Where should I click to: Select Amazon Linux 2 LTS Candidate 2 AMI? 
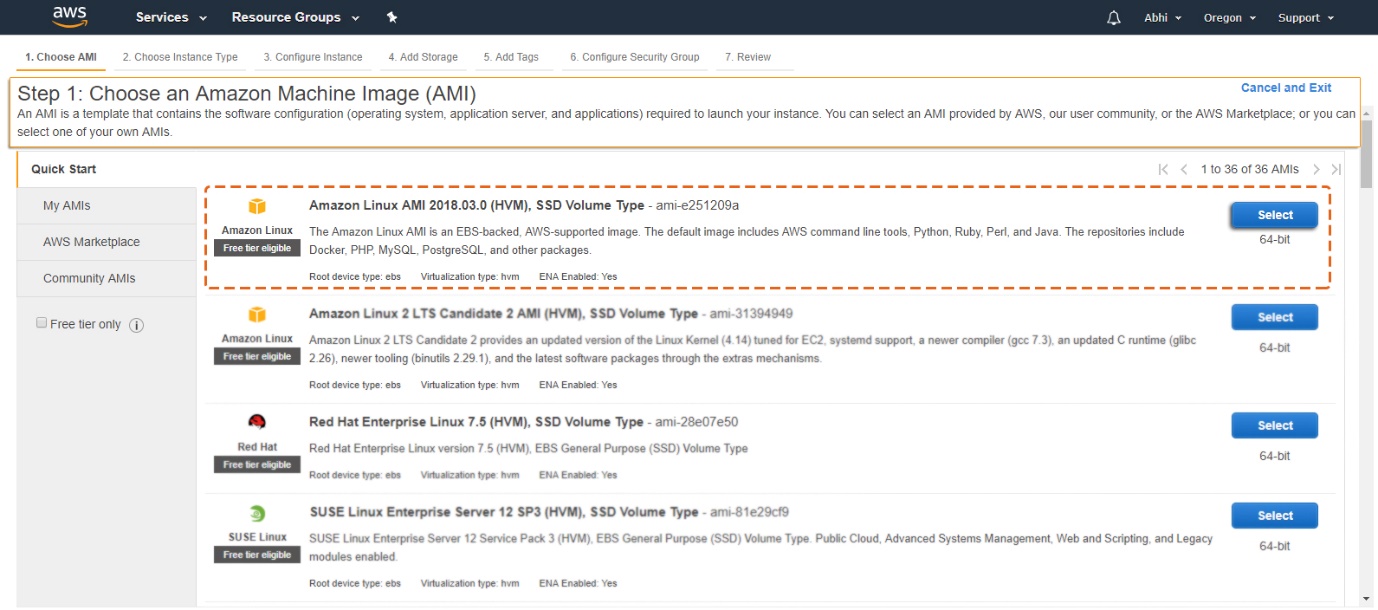[1274, 317]
